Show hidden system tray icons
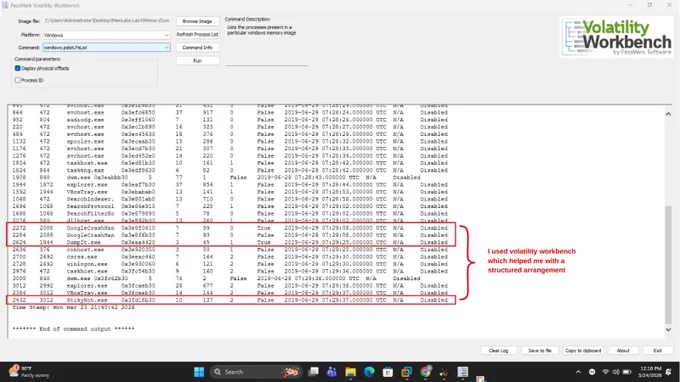 point(578,372)
